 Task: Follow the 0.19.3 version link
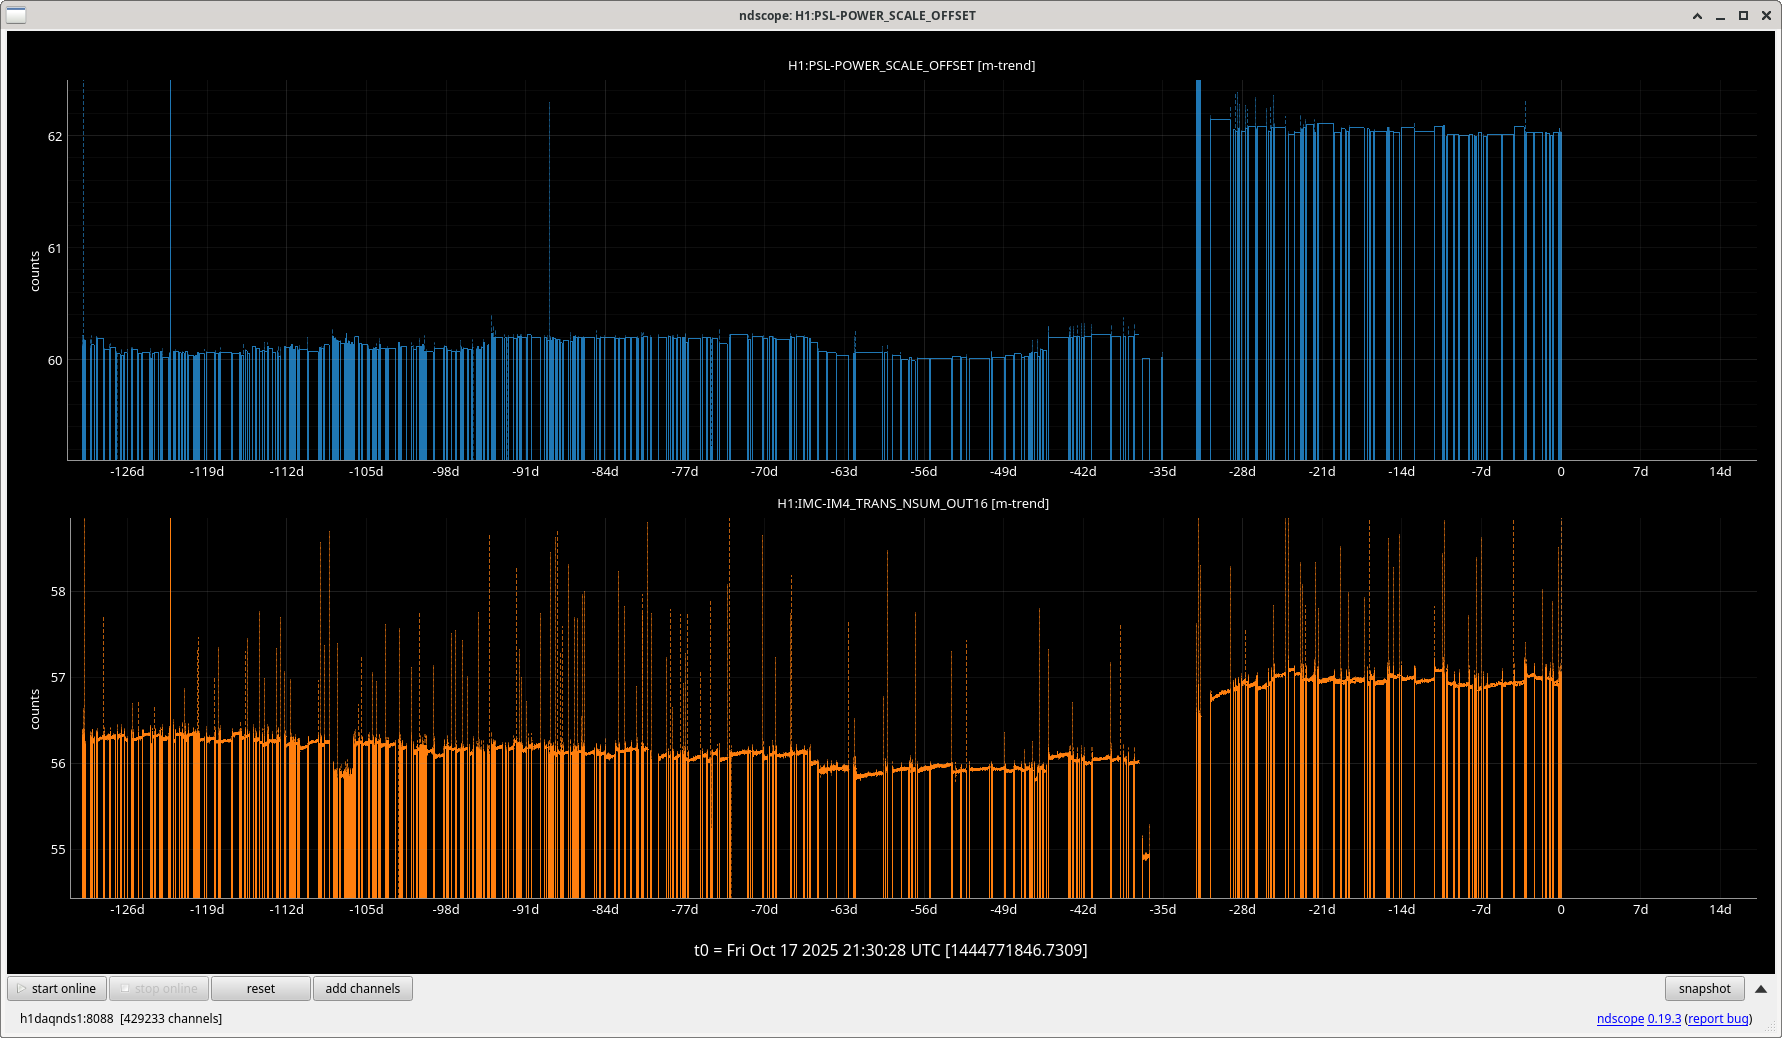(1664, 1018)
